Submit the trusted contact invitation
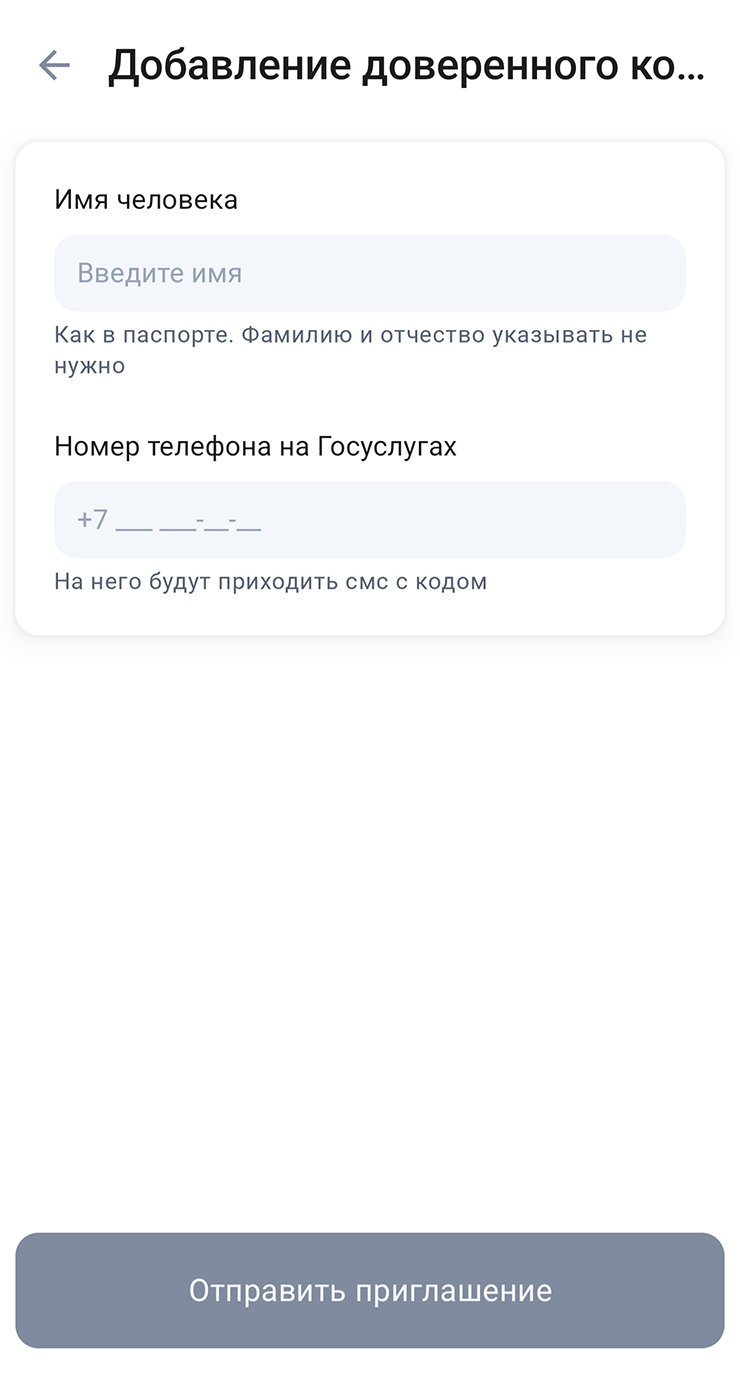The width and height of the screenshot is (740, 1381). 370,1290
